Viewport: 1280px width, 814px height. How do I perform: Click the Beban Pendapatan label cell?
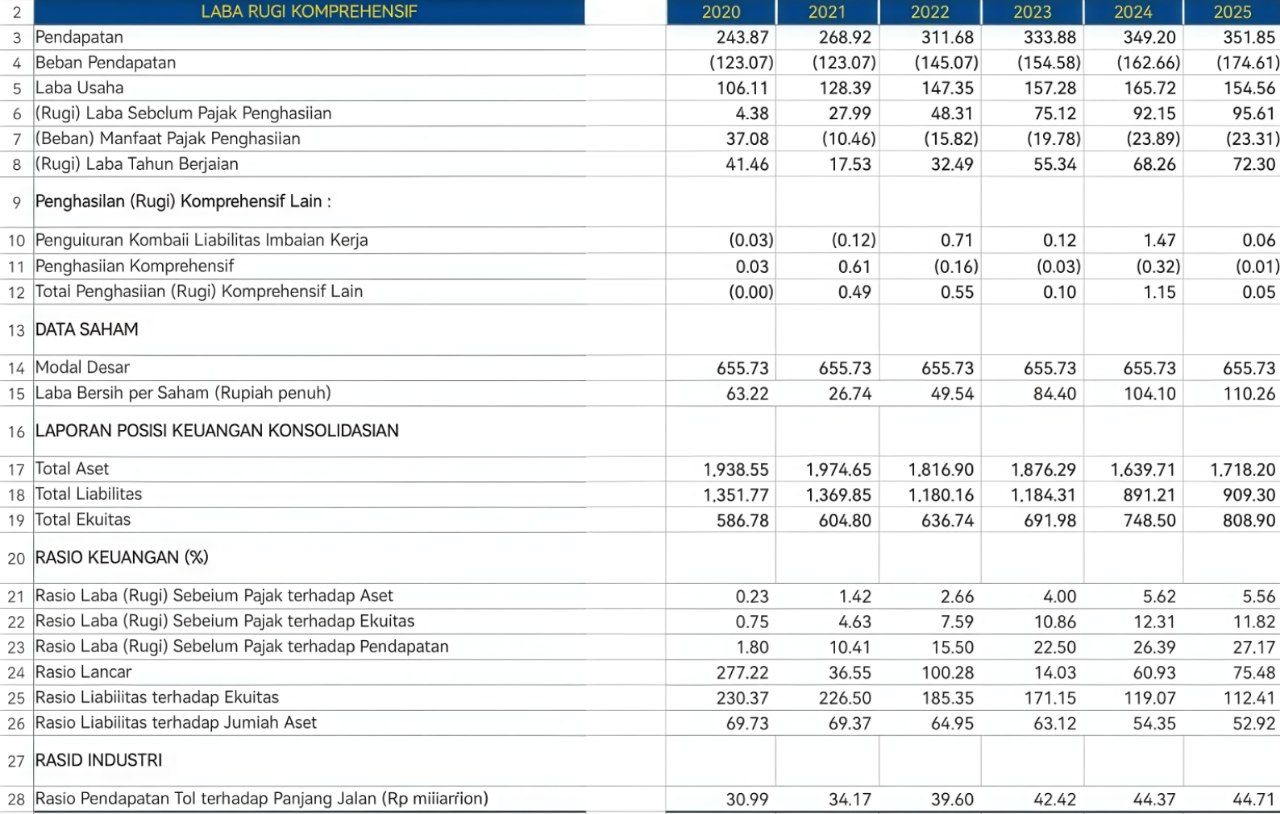tap(105, 63)
